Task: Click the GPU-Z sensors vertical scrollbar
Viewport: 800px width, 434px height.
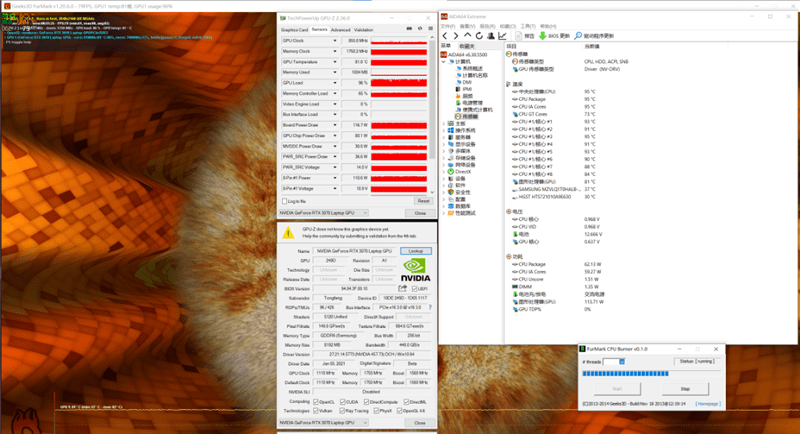Action: click(433, 115)
